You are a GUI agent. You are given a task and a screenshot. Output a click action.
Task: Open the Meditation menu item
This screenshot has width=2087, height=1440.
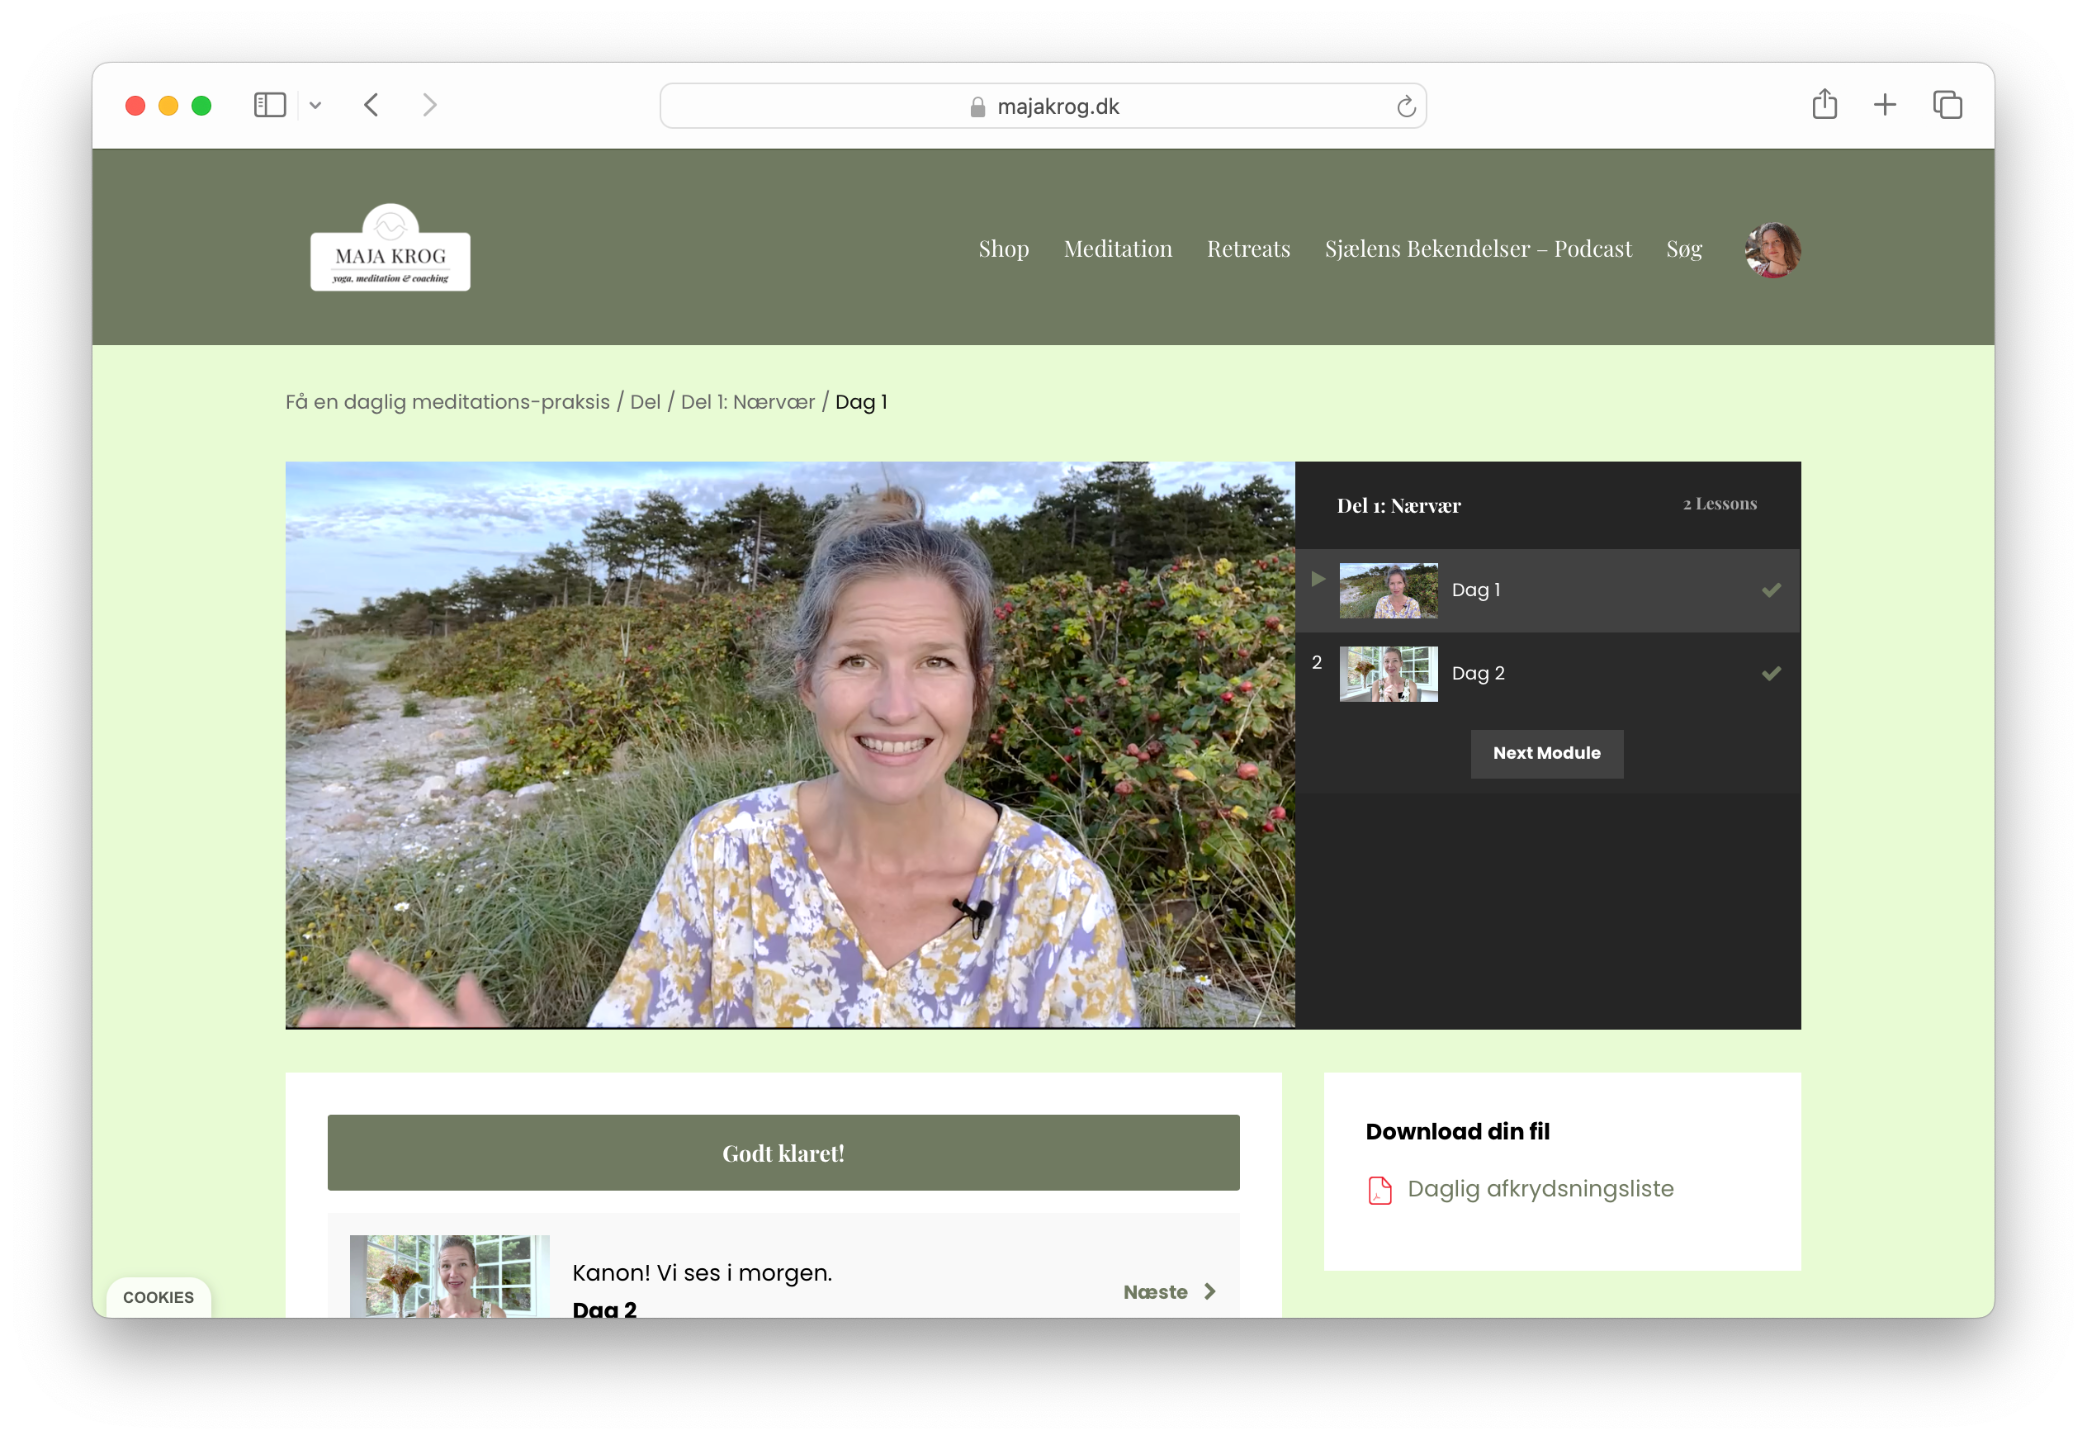tap(1117, 248)
